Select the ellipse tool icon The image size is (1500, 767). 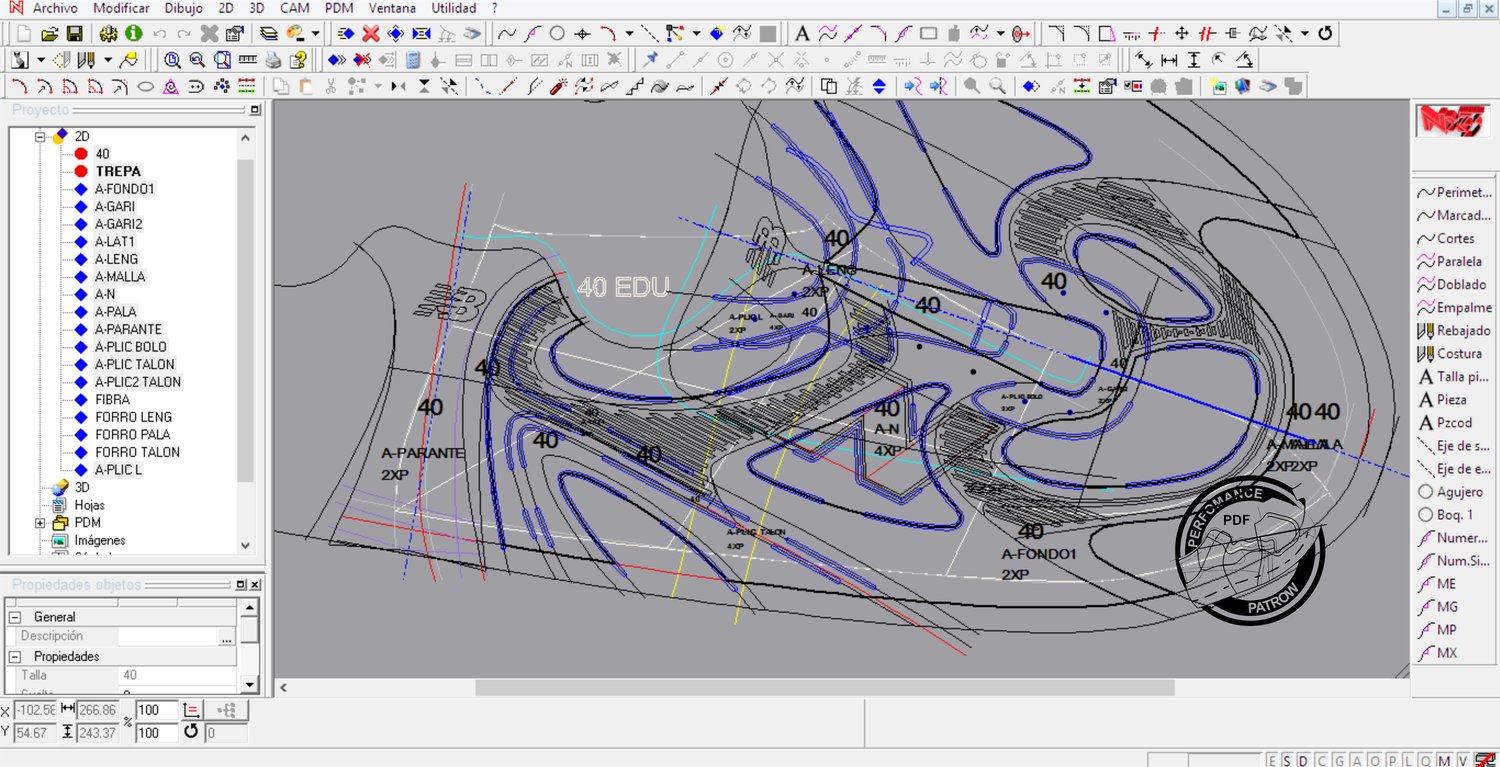click(145, 87)
